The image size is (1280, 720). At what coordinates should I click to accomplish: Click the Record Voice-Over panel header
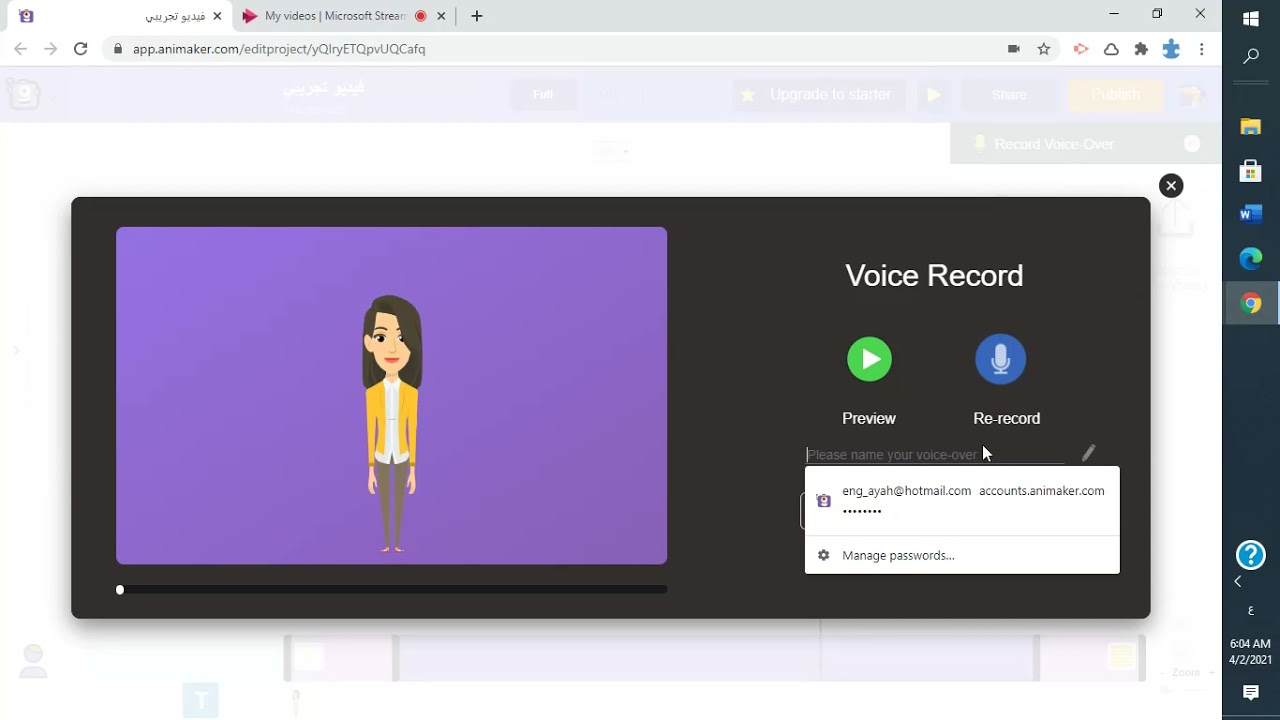(1085, 144)
